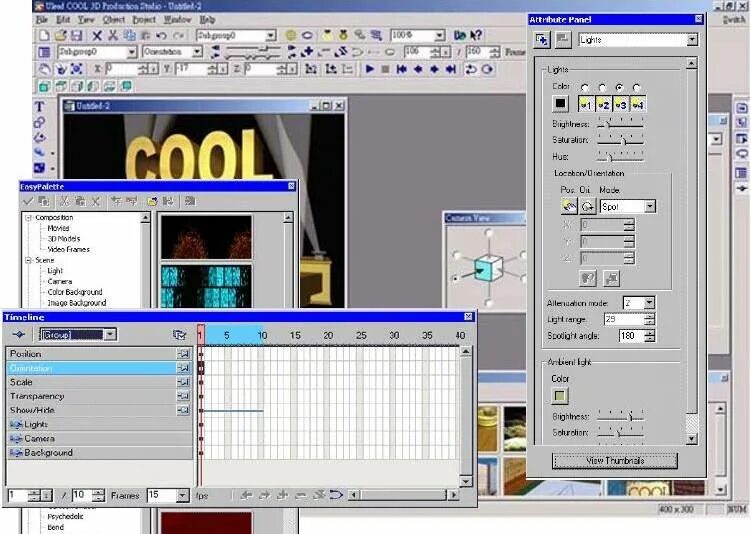Click the New document icon in toolbar

pos(44,35)
